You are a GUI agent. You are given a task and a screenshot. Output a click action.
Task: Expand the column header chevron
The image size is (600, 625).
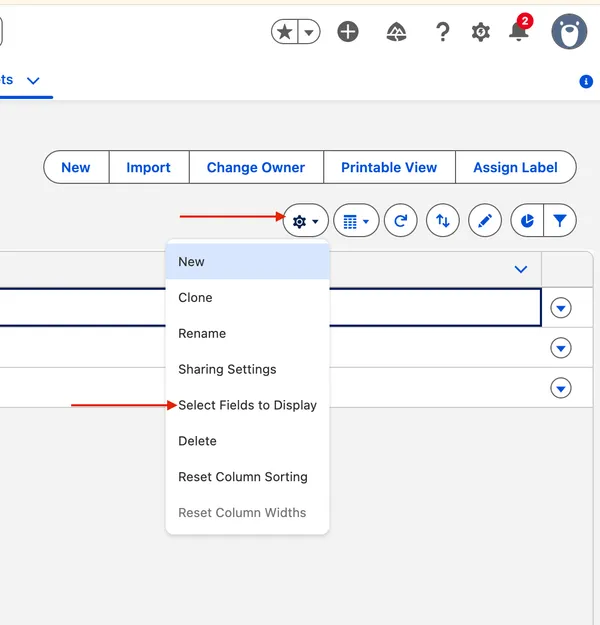(520, 269)
